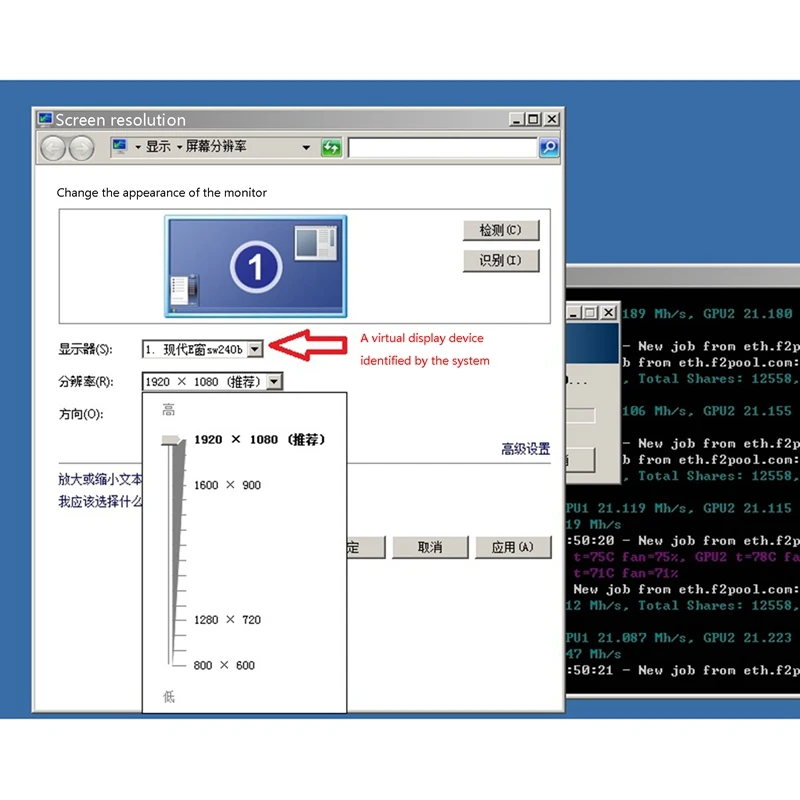Click the 应用(A) apply button
800x800 pixels.
point(513,547)
